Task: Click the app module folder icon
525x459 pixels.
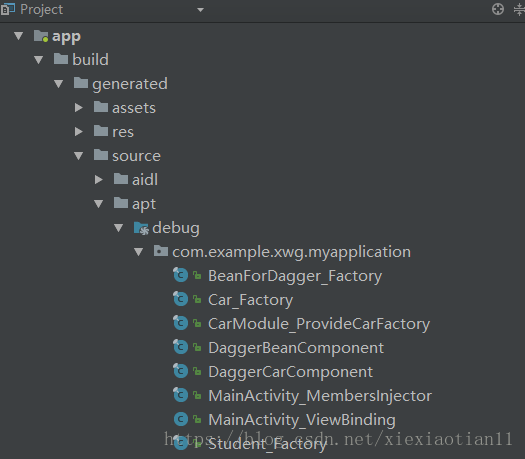Action: 41,36
